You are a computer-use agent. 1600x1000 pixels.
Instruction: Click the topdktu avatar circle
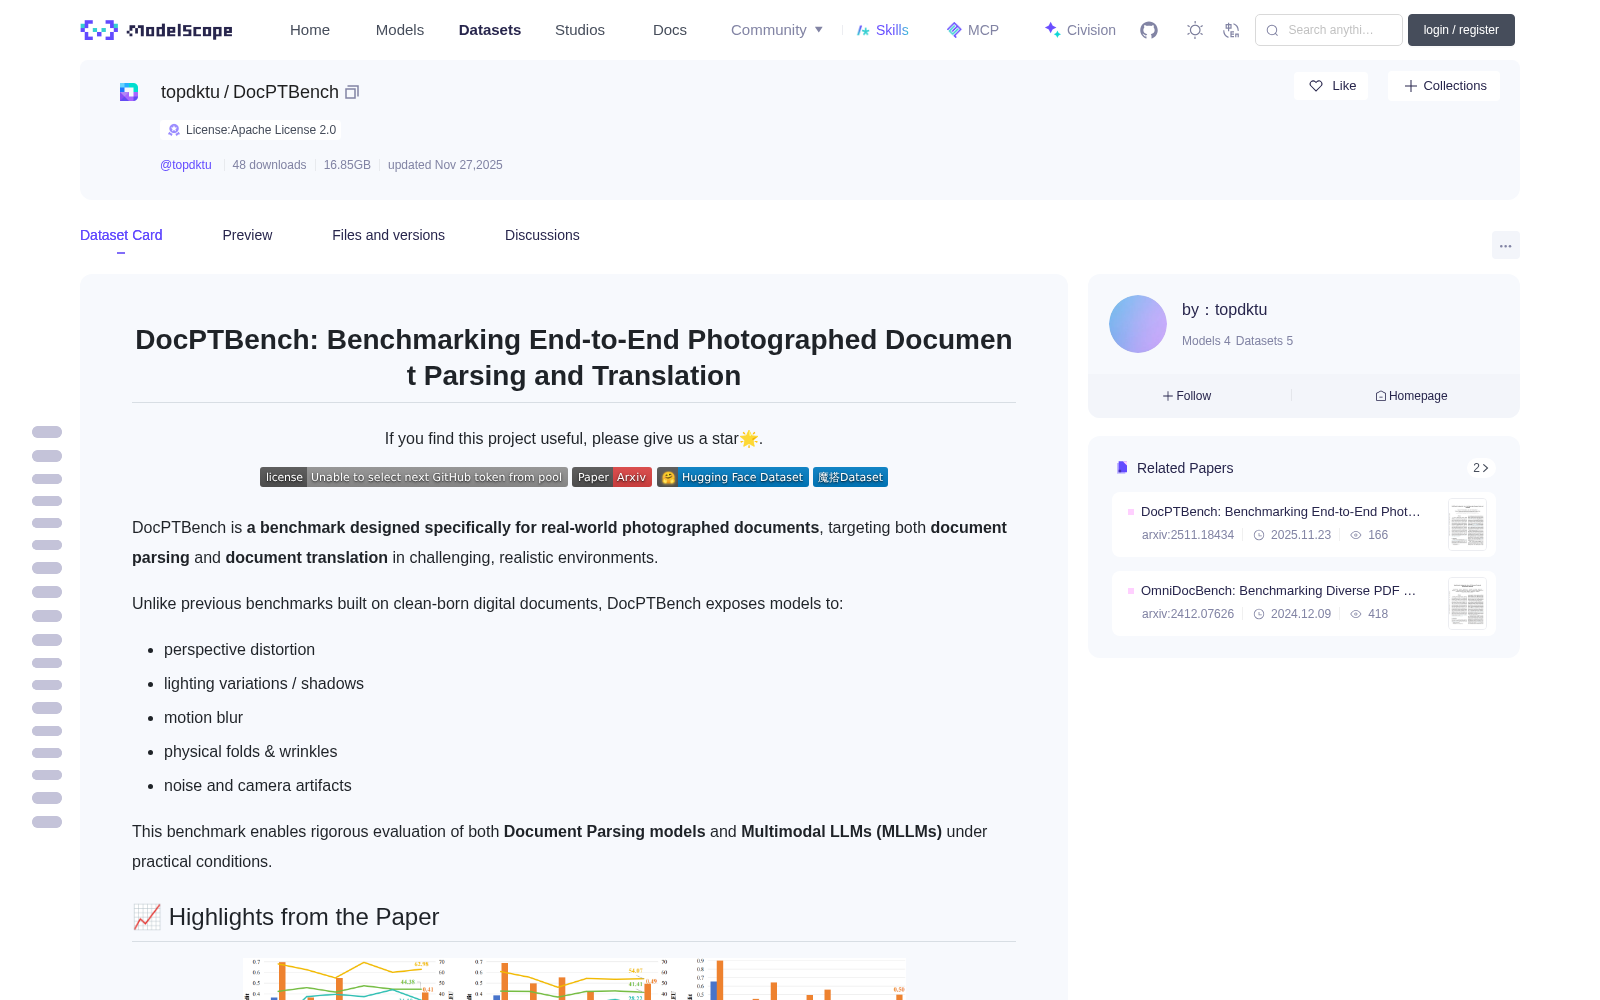1138,324
